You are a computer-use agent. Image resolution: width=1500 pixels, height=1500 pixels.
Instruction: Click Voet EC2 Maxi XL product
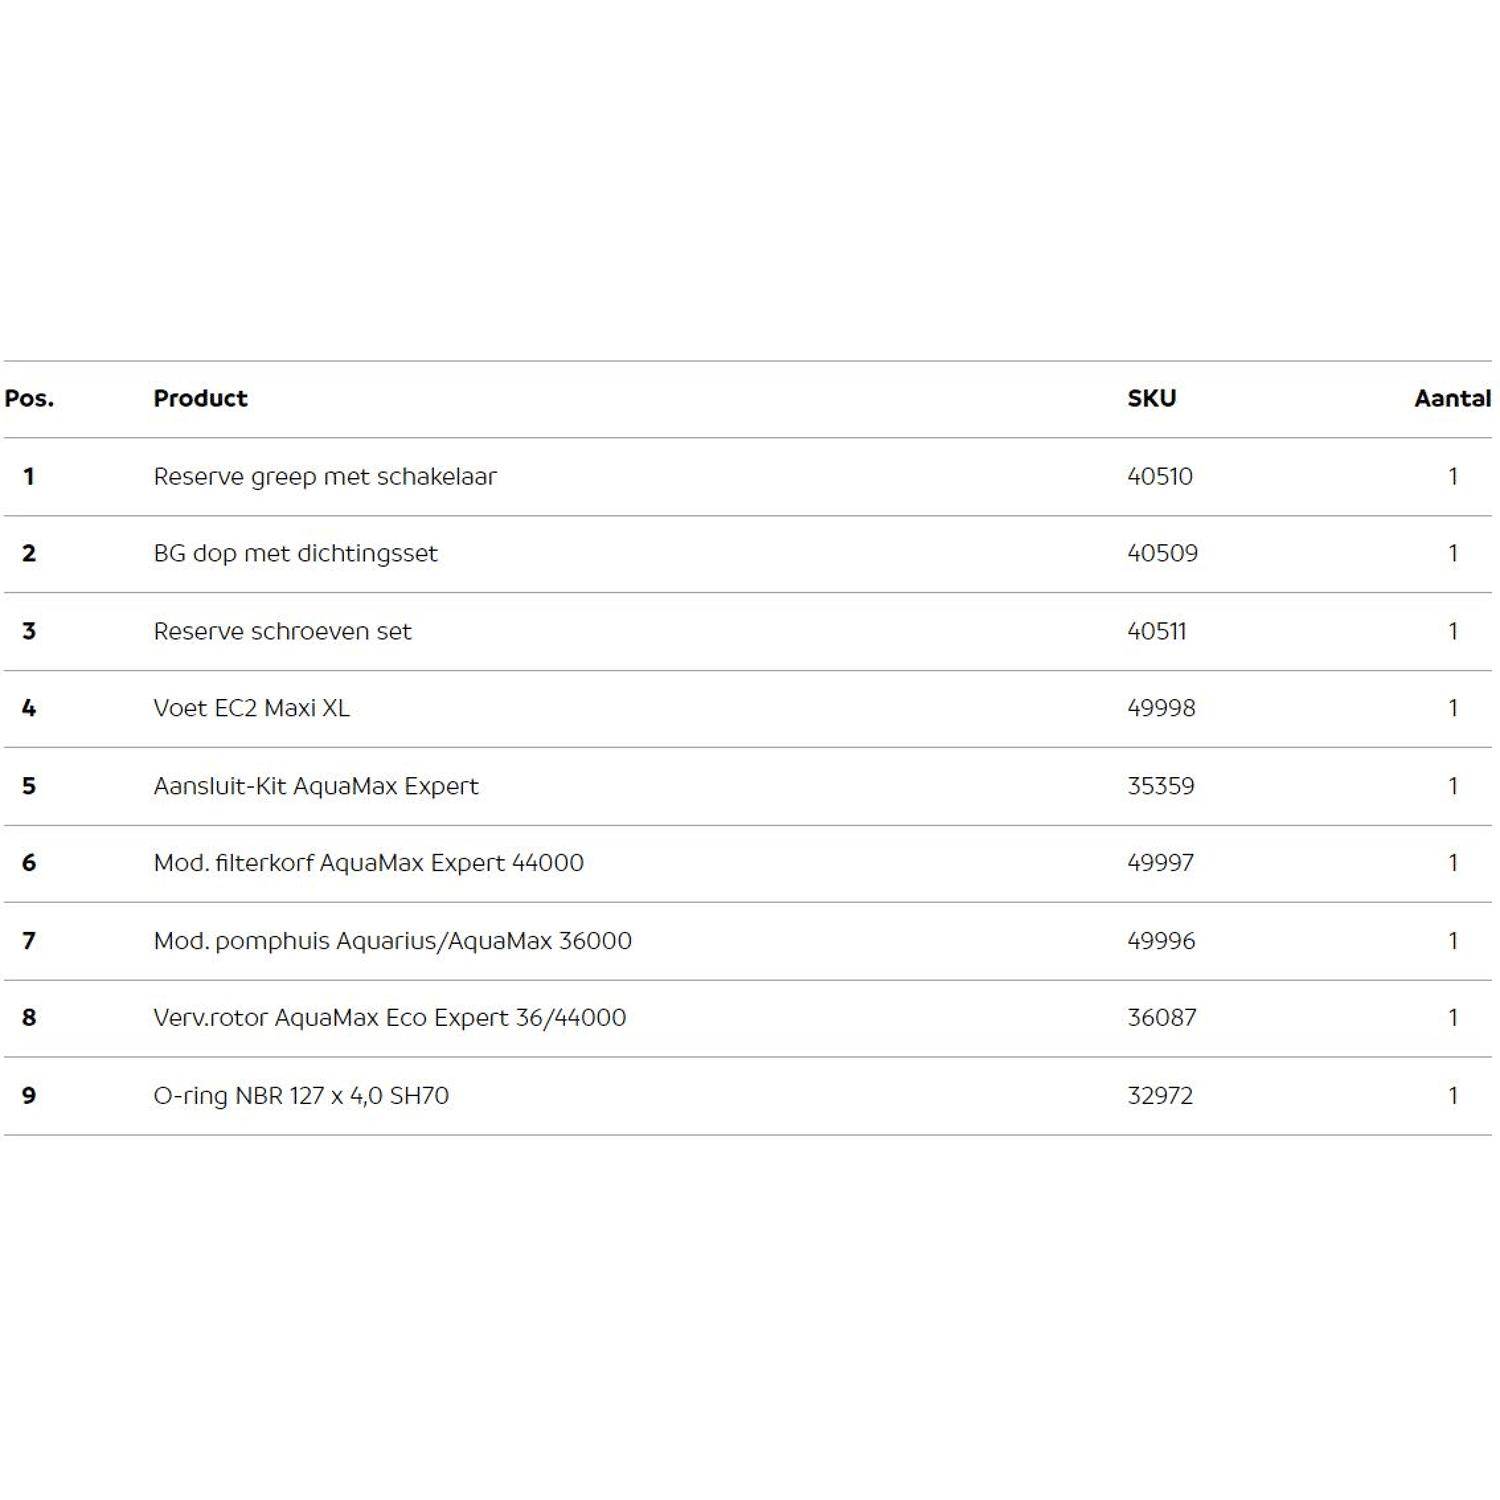click(251, 708)
